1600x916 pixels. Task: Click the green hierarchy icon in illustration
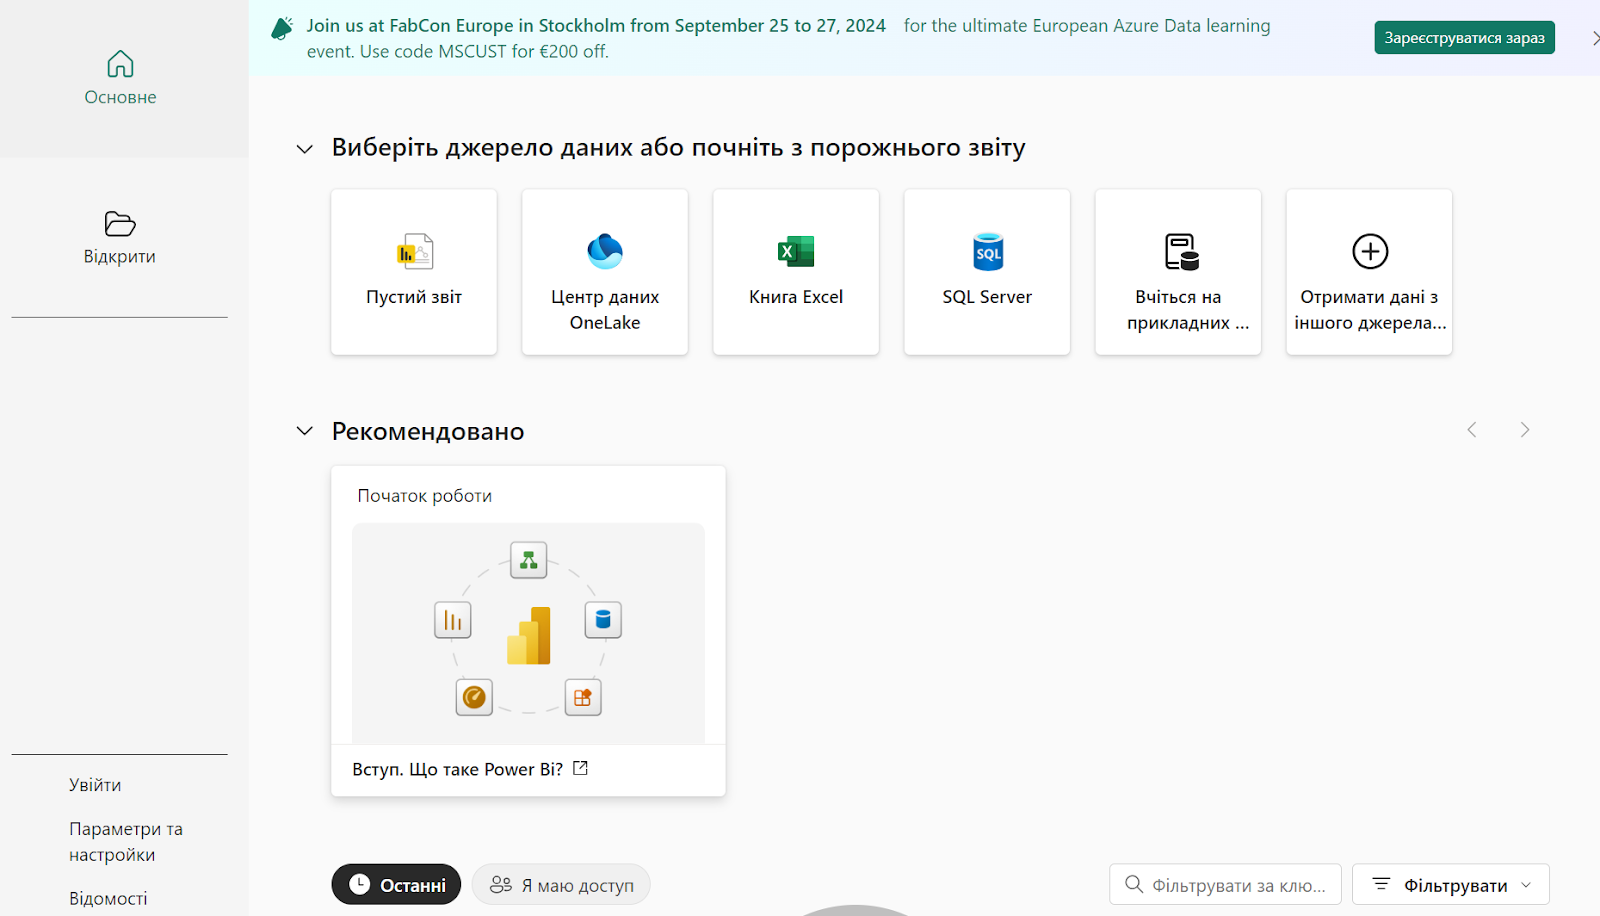(529, 560)
